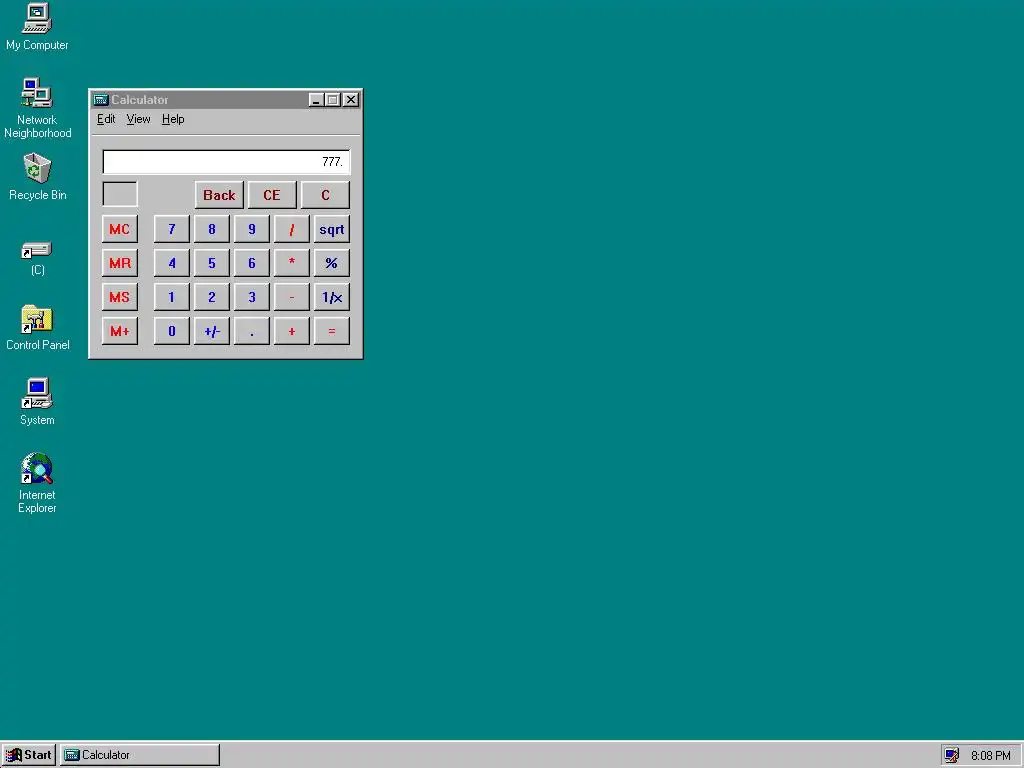This screenshot has height=768, width=1024.
Task: Click the Back button
Action: [x=219, y=195]
